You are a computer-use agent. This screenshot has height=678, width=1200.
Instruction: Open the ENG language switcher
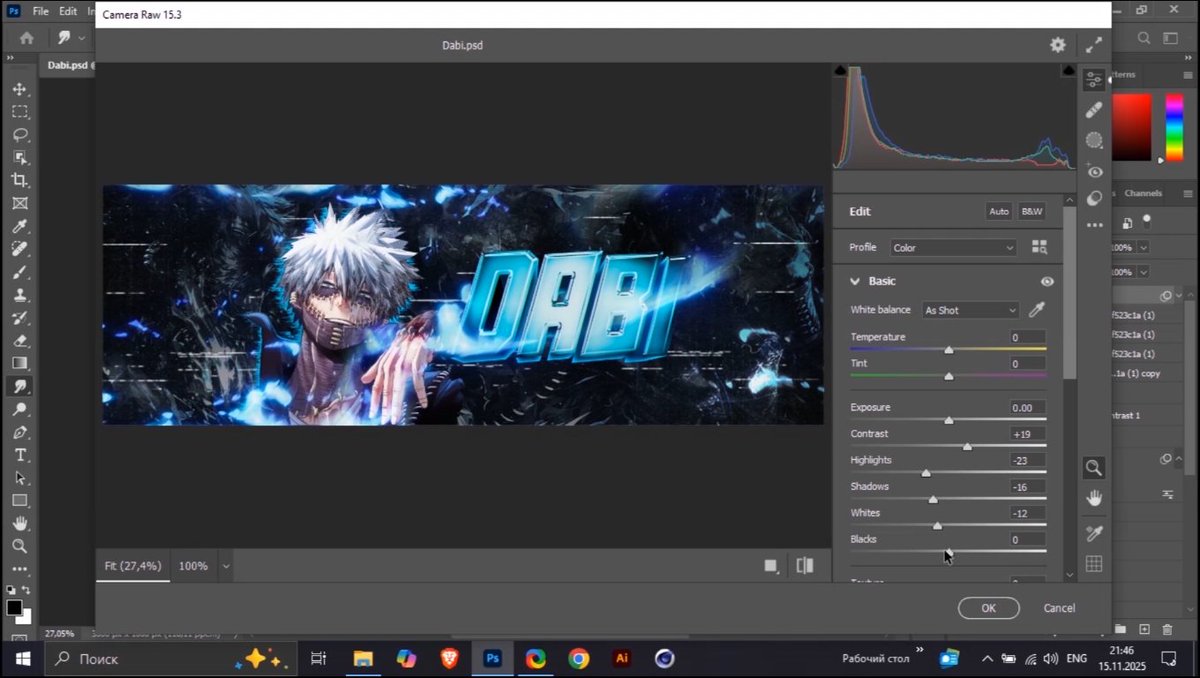click(x=1077, y=659)
